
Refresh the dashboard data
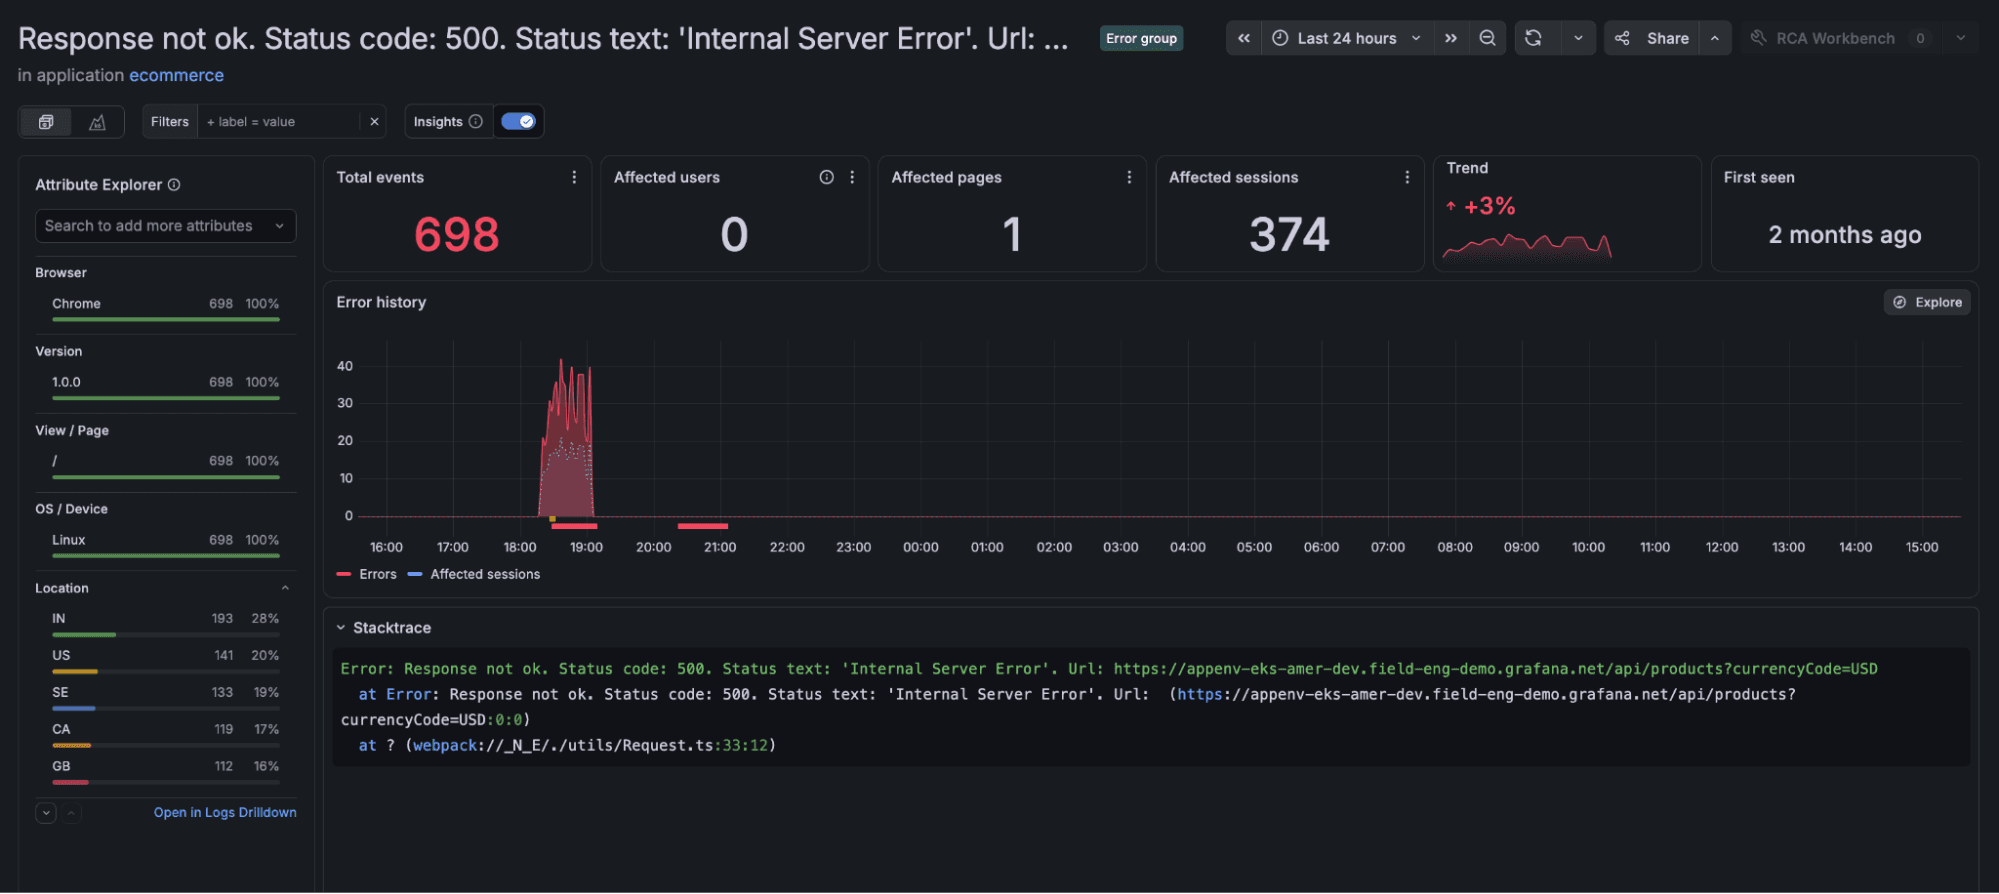(x=1533, y=38)
